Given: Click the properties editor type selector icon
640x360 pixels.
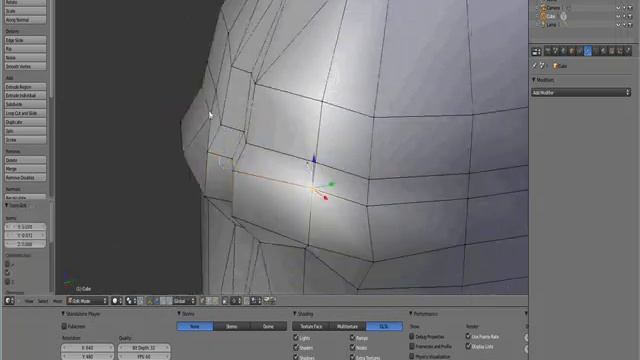Looking at the screenshot, I should click(x=536, y=51).
